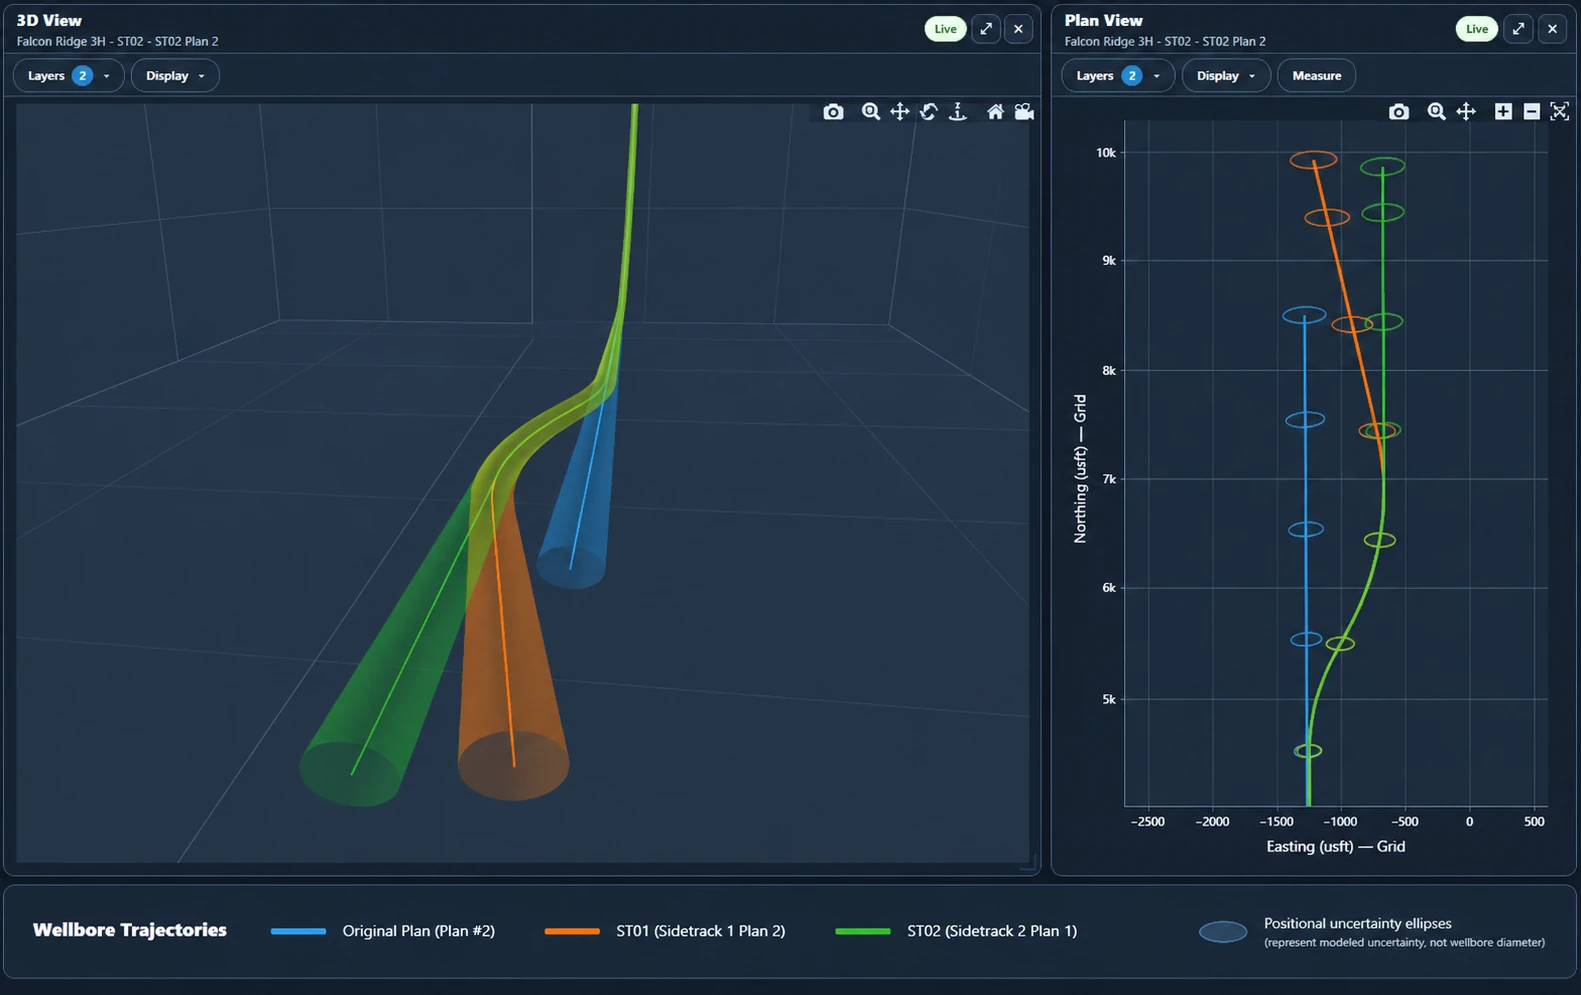Click the video camera icon in 3D View
The height and width of the screenshot is (995, 1581).
pos(1024,112)
